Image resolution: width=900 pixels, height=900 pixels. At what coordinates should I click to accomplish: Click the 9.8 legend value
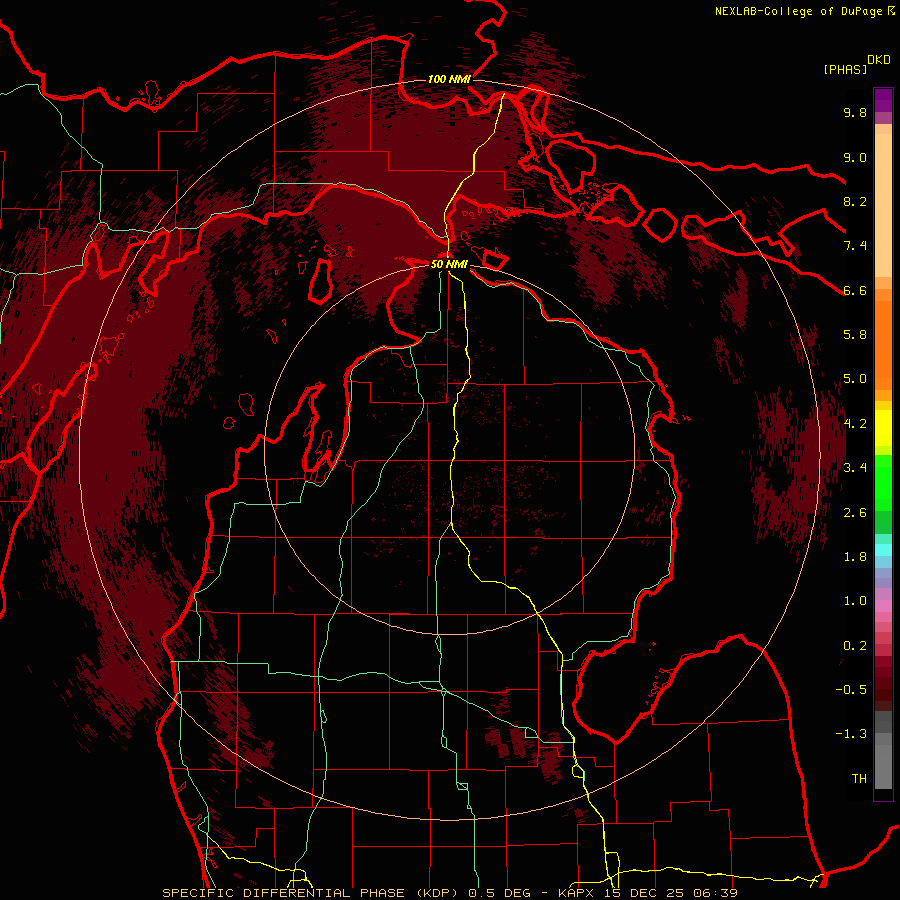[x=855, y=112]
